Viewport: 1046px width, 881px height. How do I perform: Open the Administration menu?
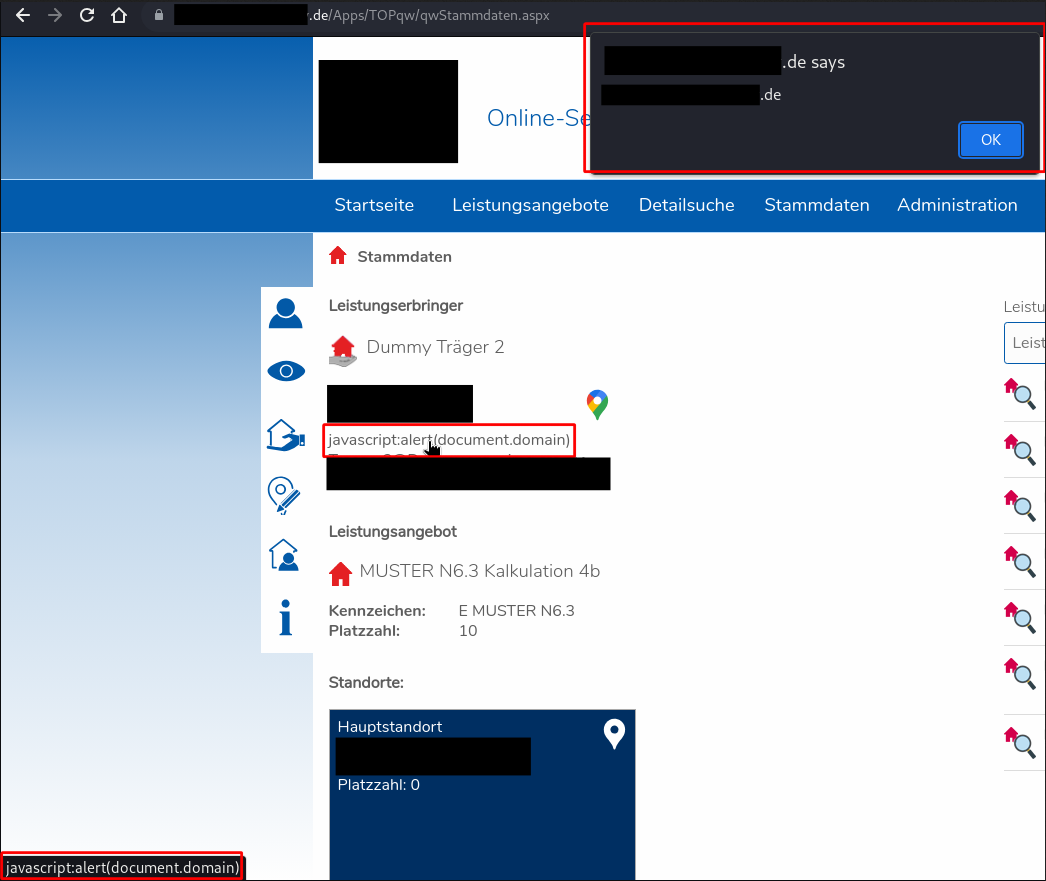[x=957, y=205]
